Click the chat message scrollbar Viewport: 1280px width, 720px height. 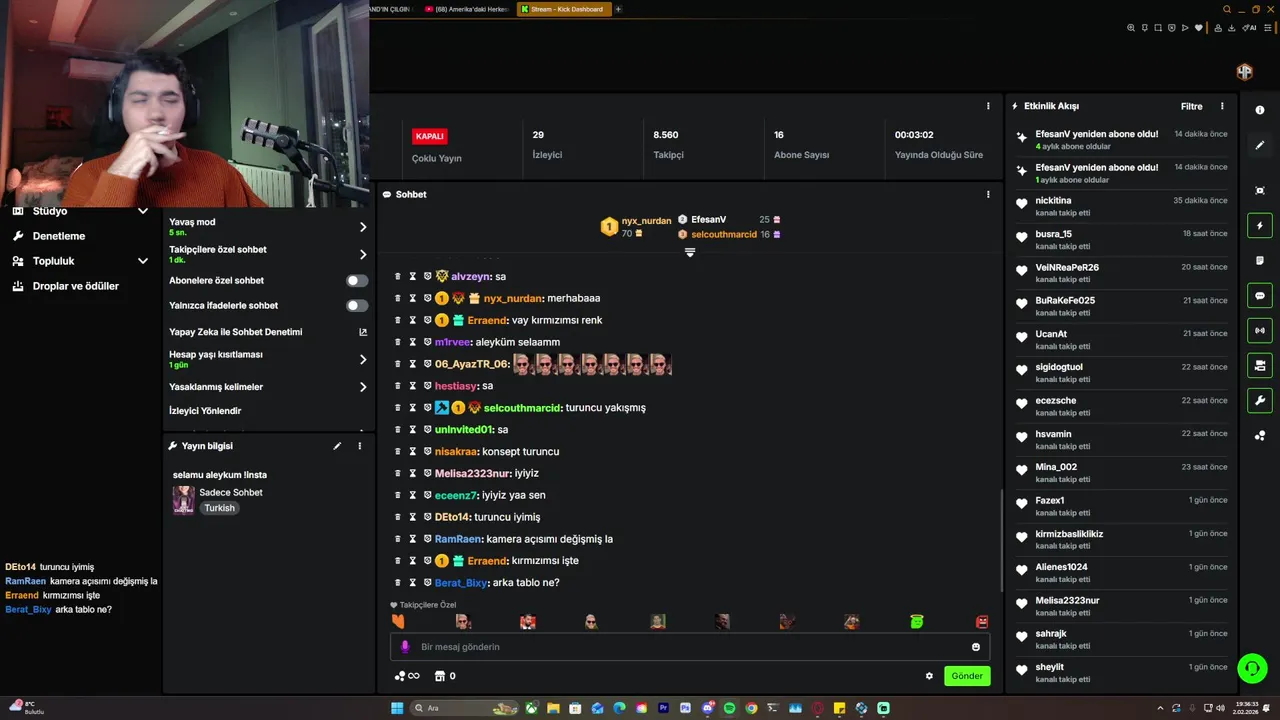pos(1001,540)
